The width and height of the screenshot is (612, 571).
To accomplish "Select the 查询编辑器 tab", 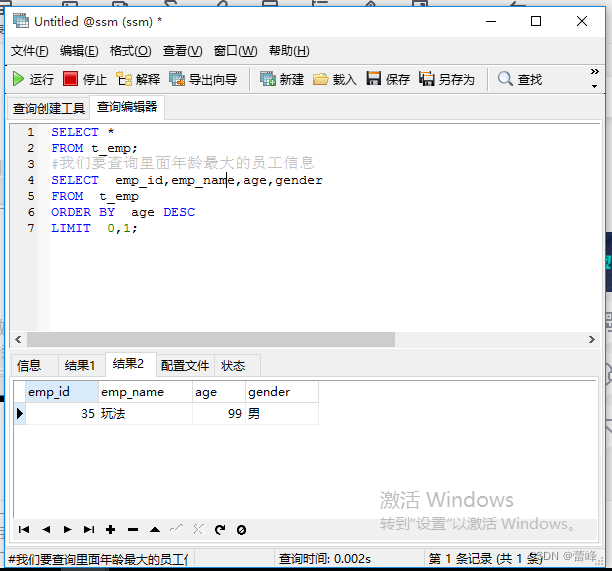I will (127, 107).
